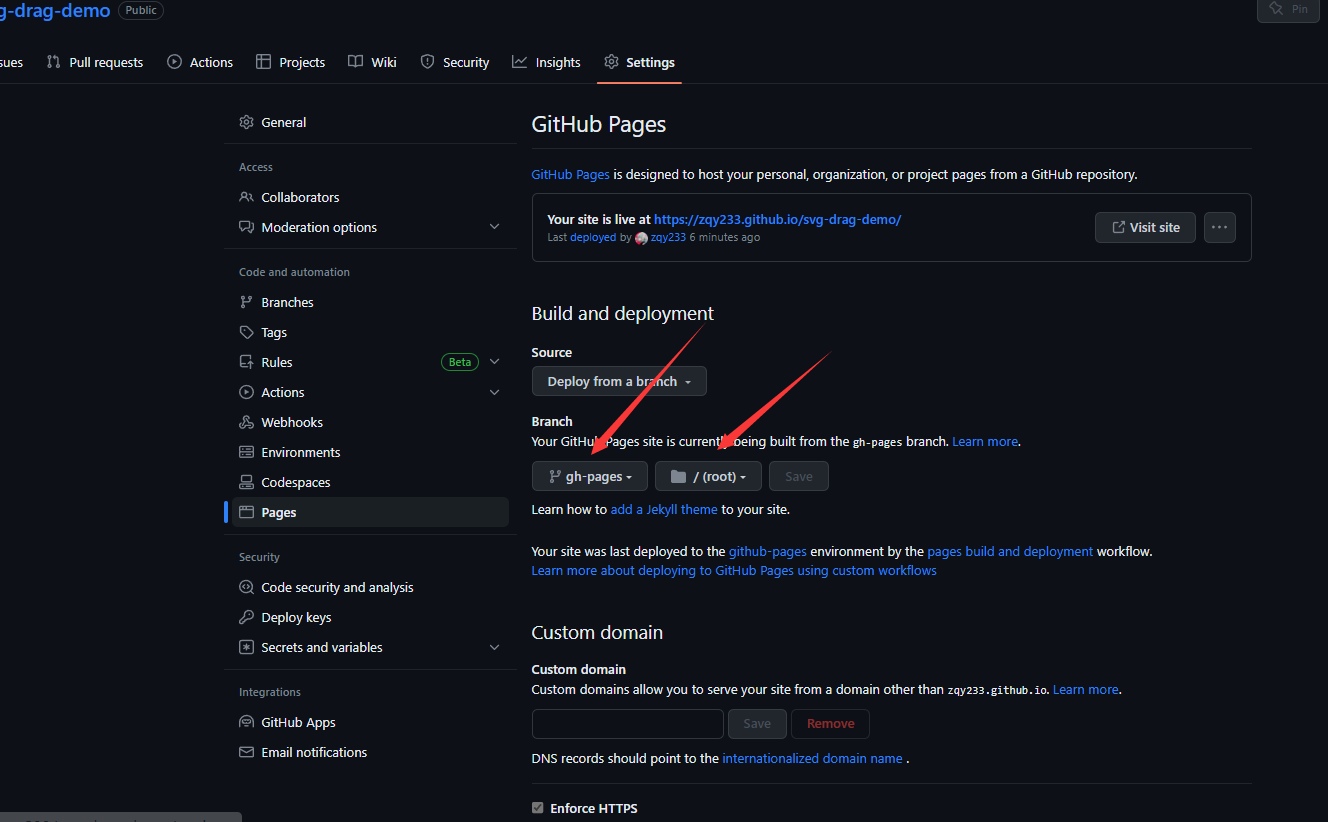
Task: Click the repository name drag-demo title link
Action: point(55,10)
